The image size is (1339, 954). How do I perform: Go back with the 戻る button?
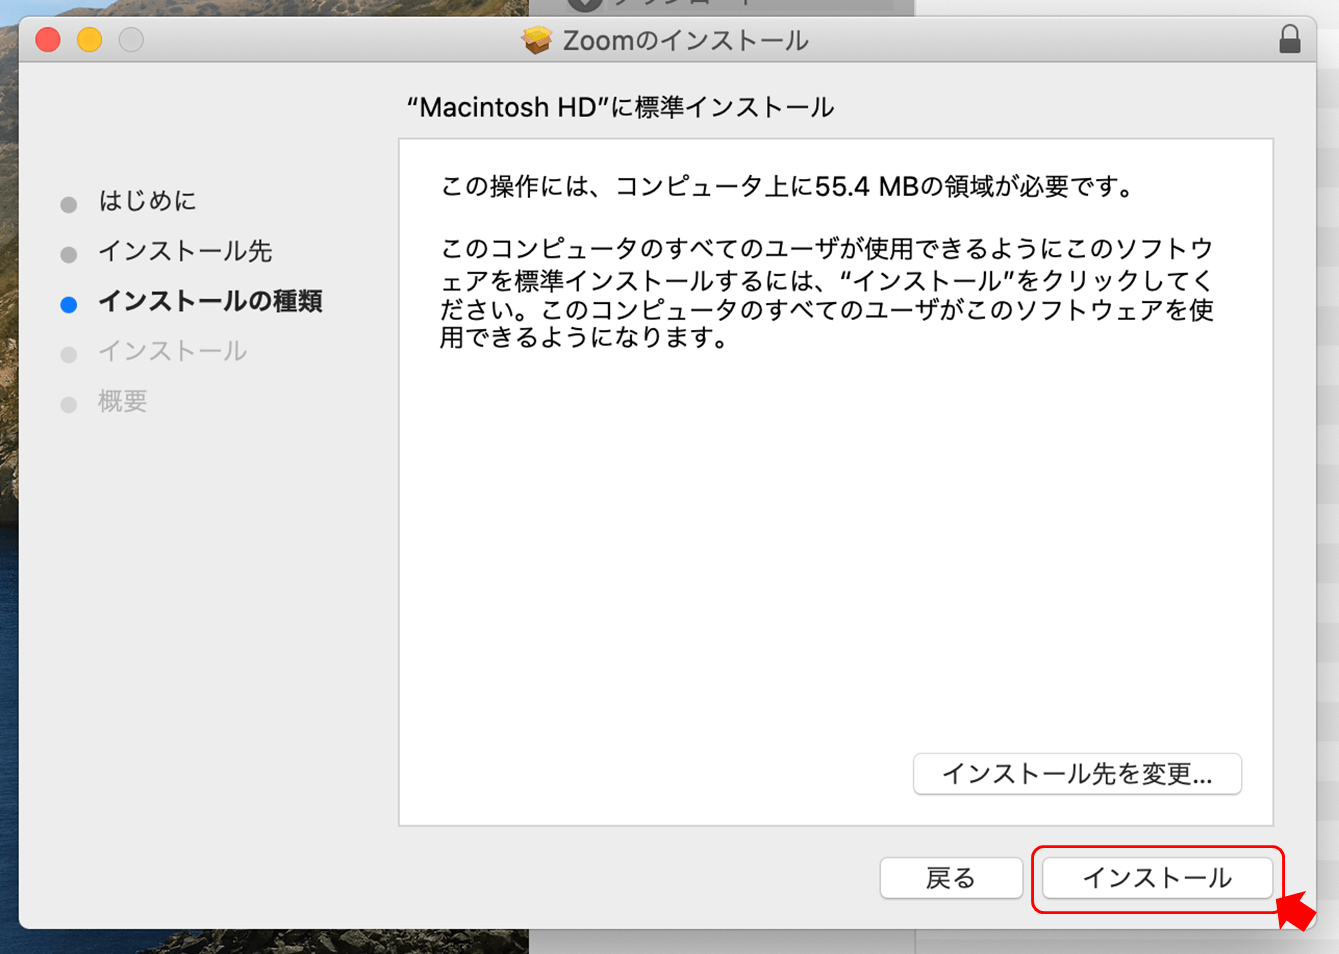point(951,878)
